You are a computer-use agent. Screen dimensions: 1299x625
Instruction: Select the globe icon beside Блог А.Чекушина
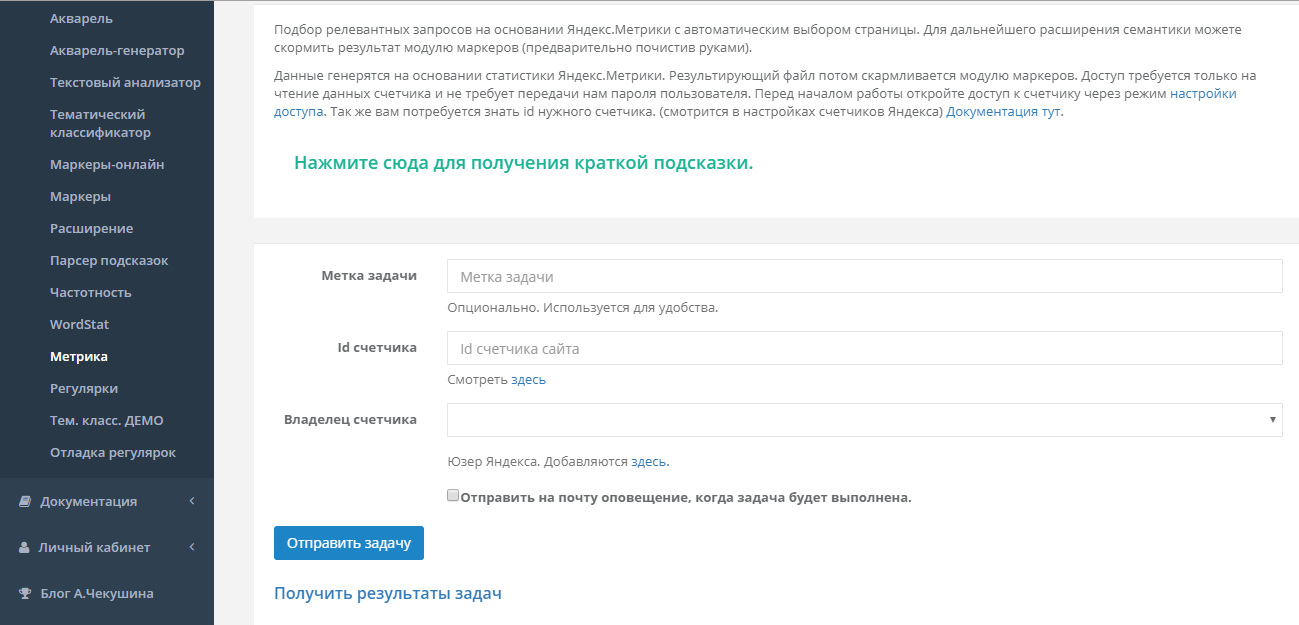[x=23, y=593]
